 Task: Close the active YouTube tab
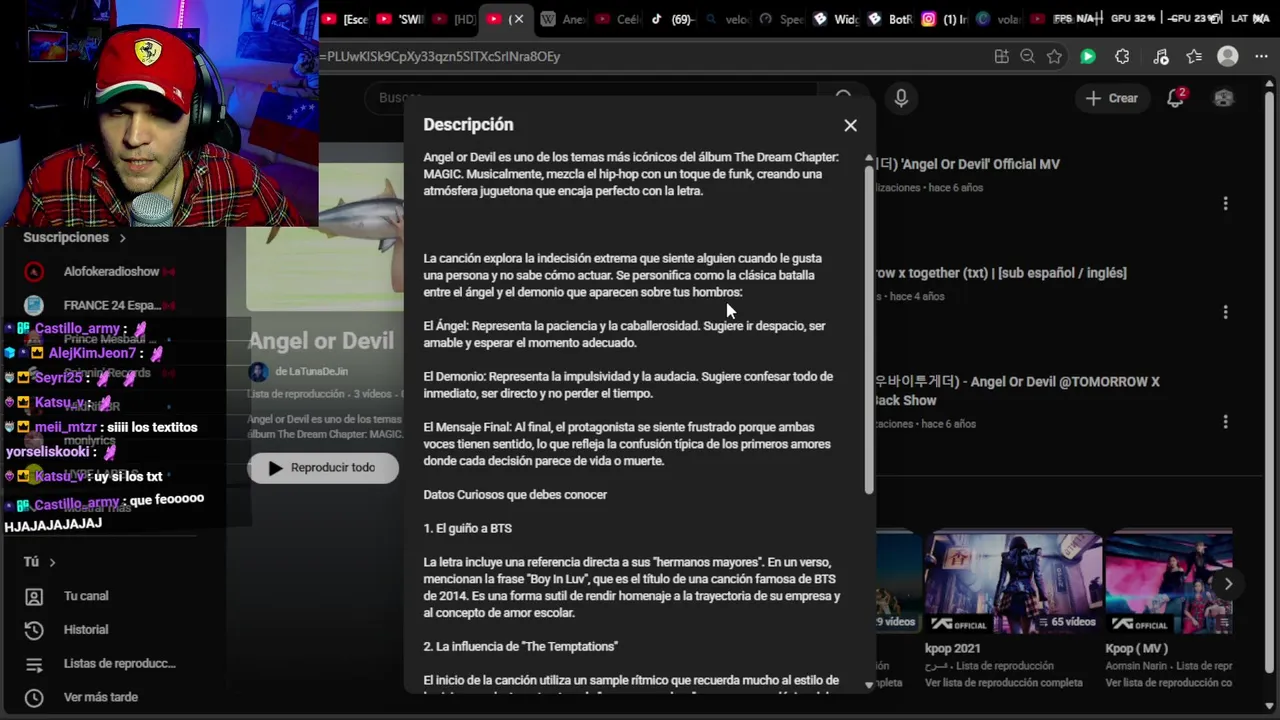point(517,19)
